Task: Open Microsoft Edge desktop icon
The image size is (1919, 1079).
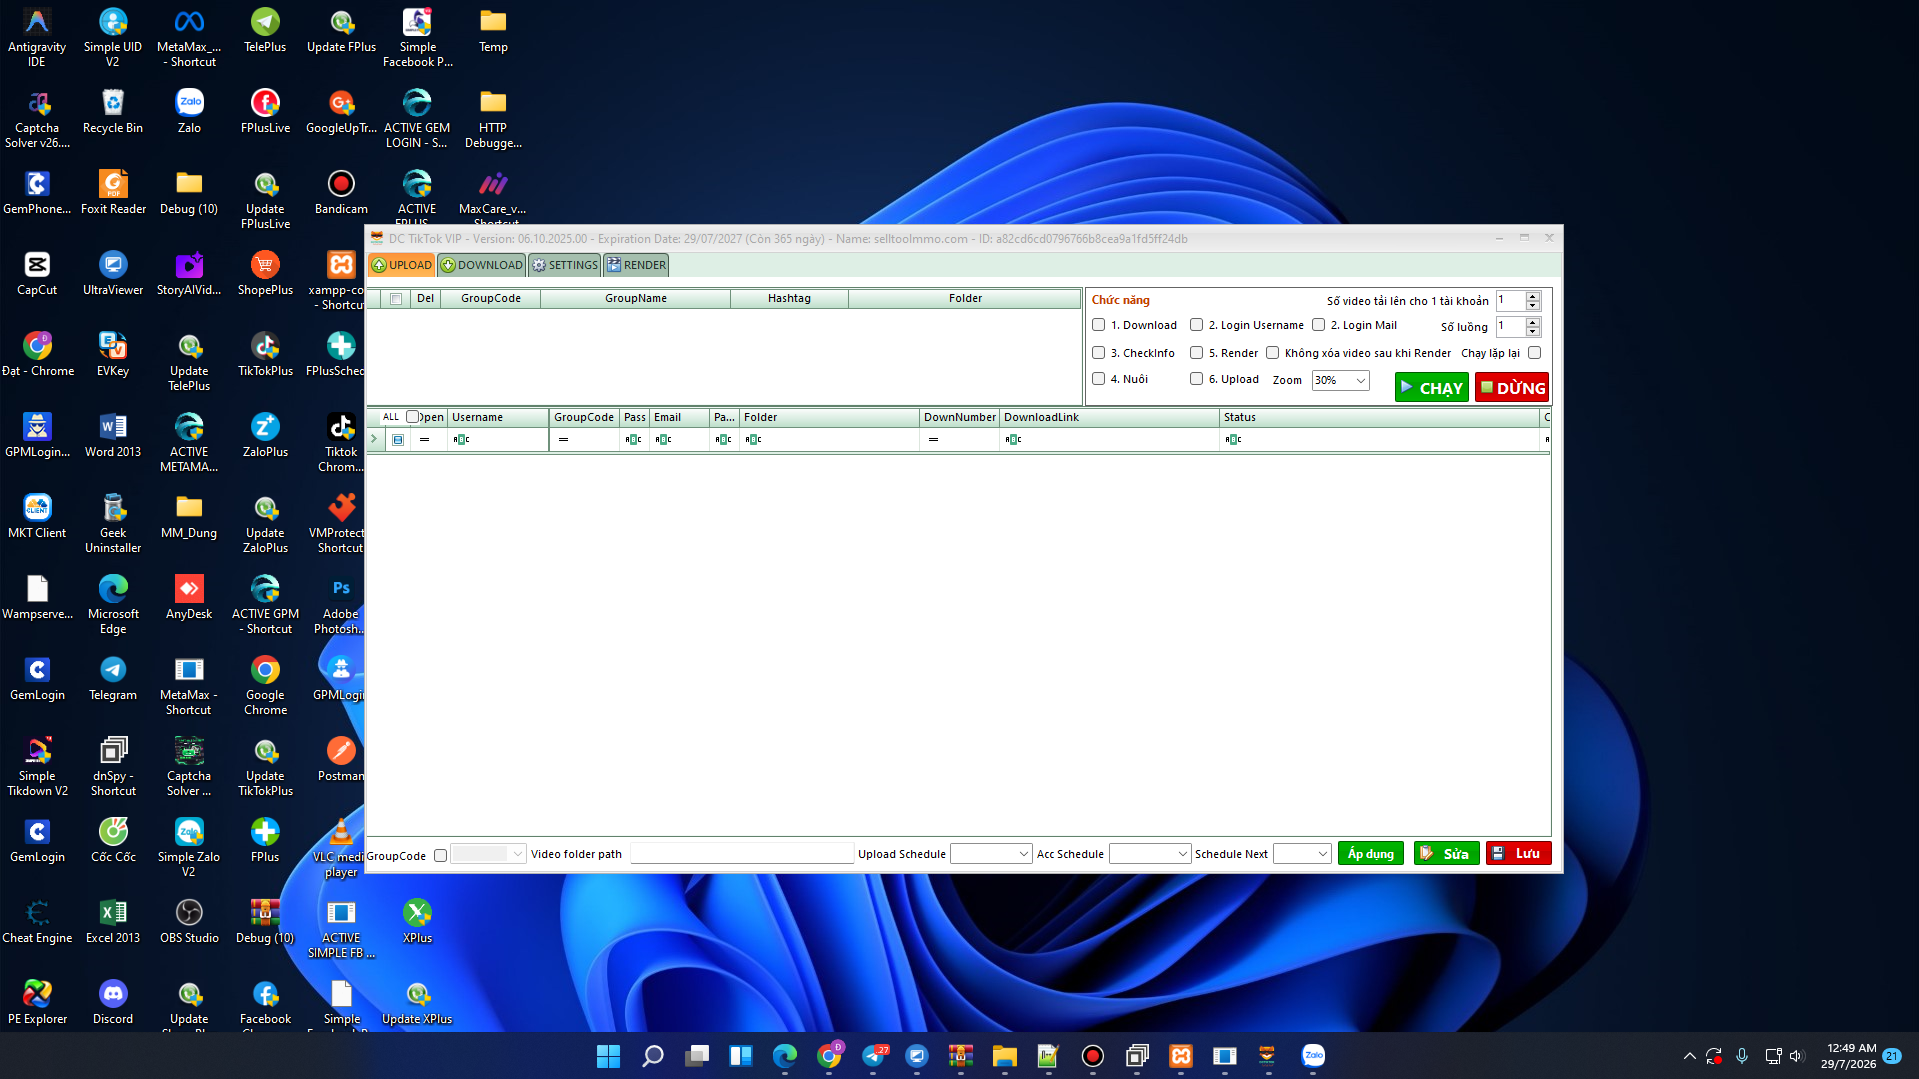Action: coord(113,604)
